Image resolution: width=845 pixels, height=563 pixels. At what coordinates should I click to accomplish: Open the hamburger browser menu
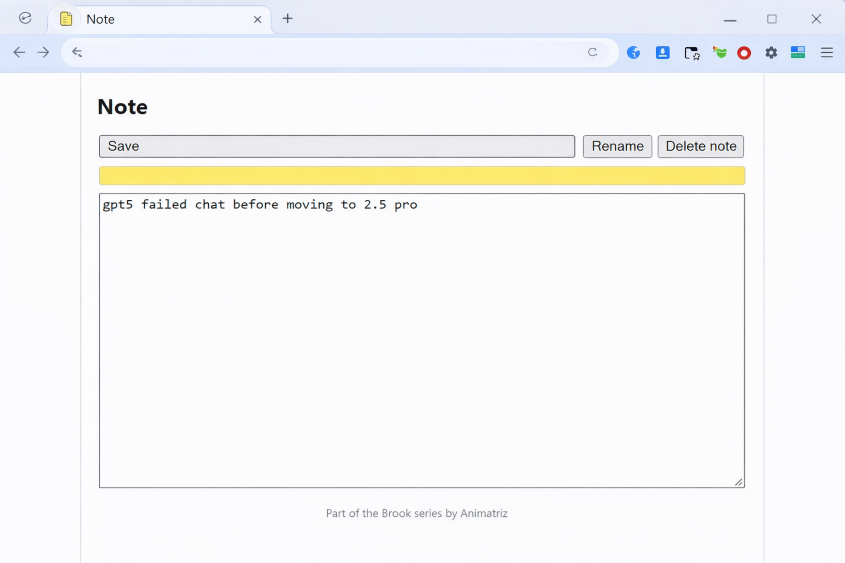827,53
